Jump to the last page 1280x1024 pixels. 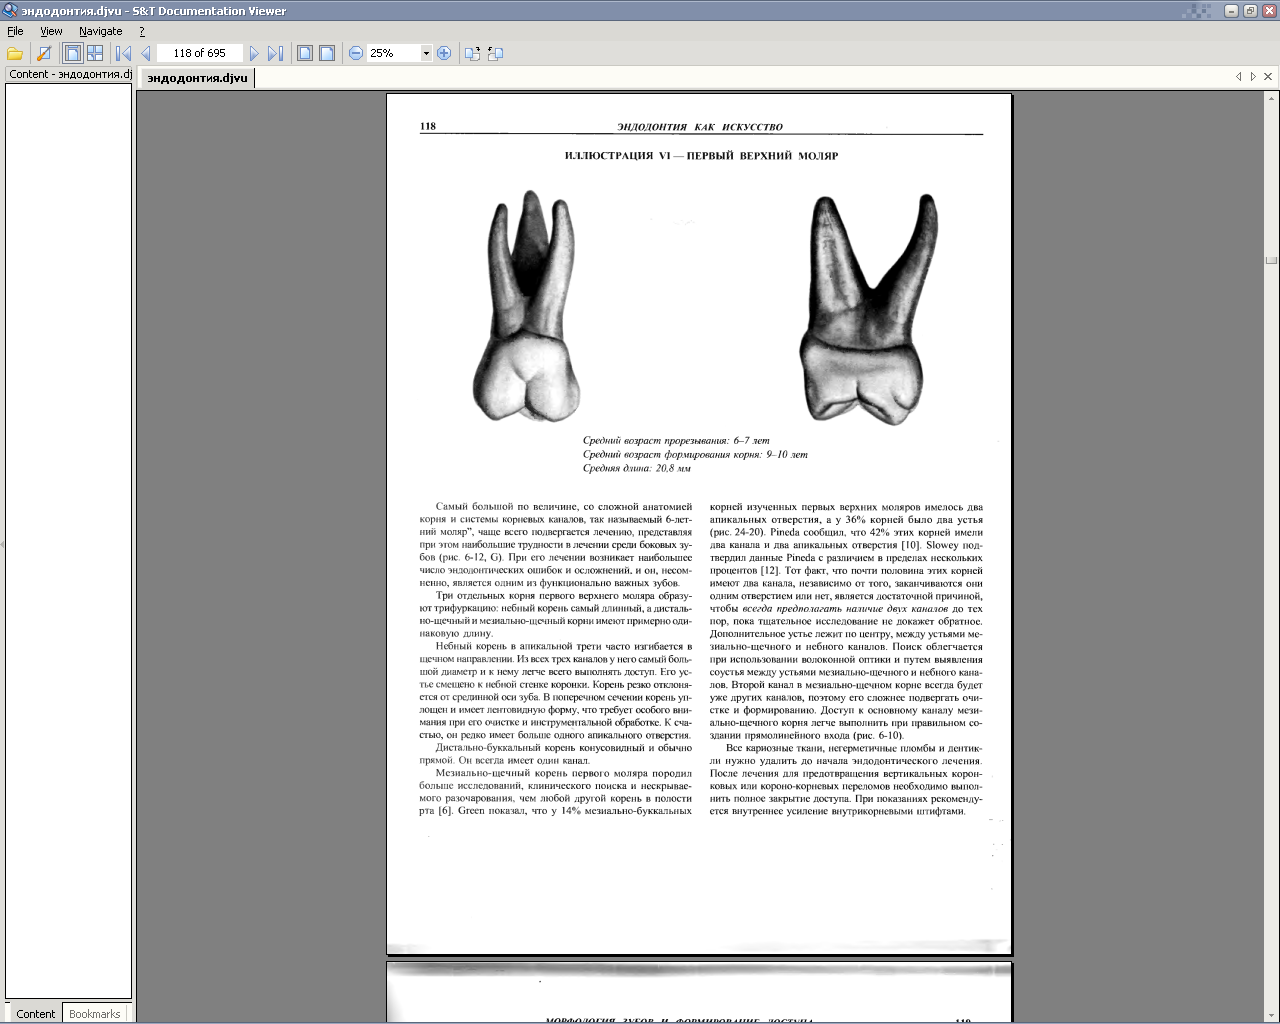coord(276,53)
